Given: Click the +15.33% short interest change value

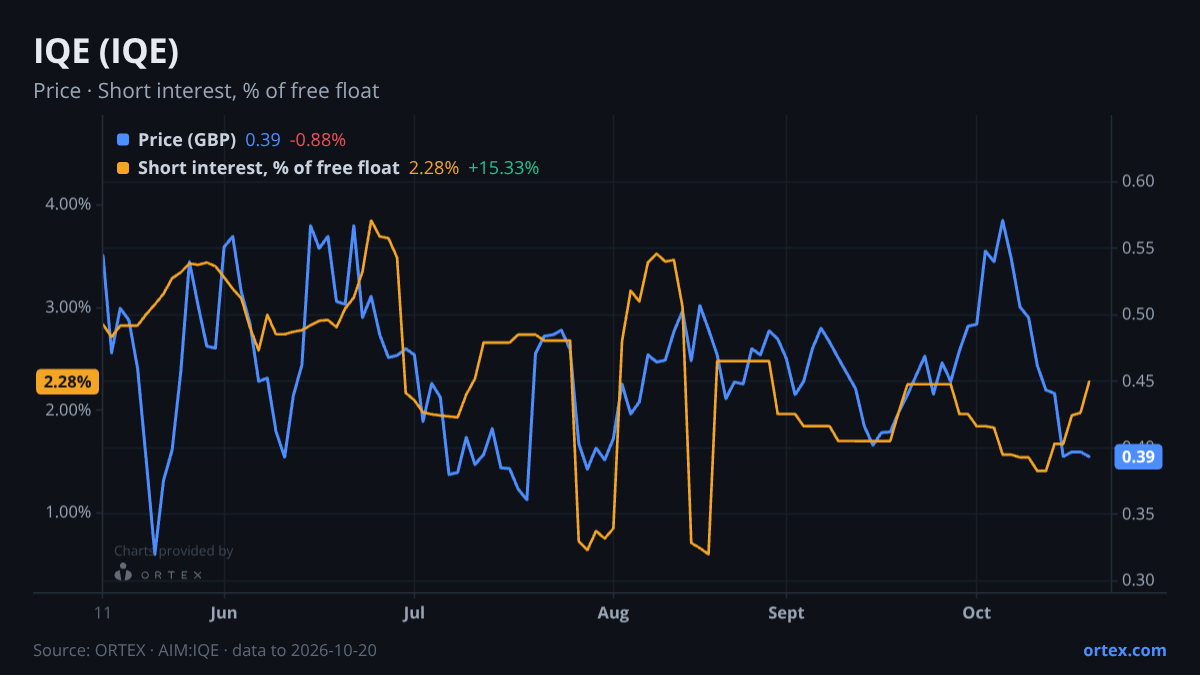Looking at the screenshot, I should point(504,168).
